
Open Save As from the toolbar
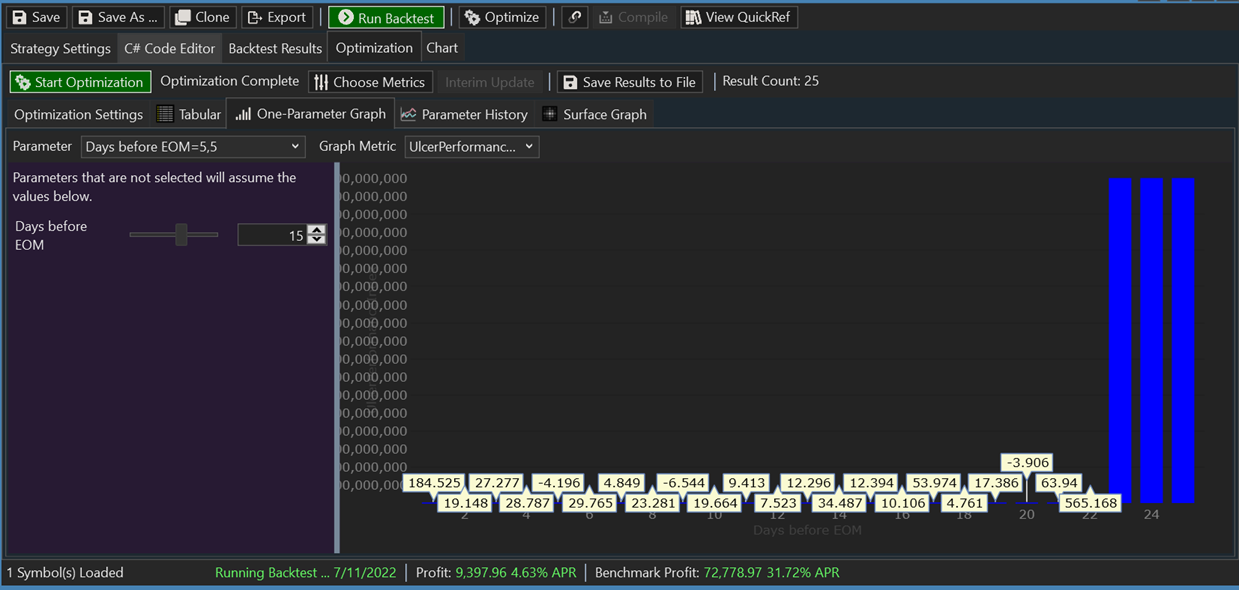click(x=87, y=16)
